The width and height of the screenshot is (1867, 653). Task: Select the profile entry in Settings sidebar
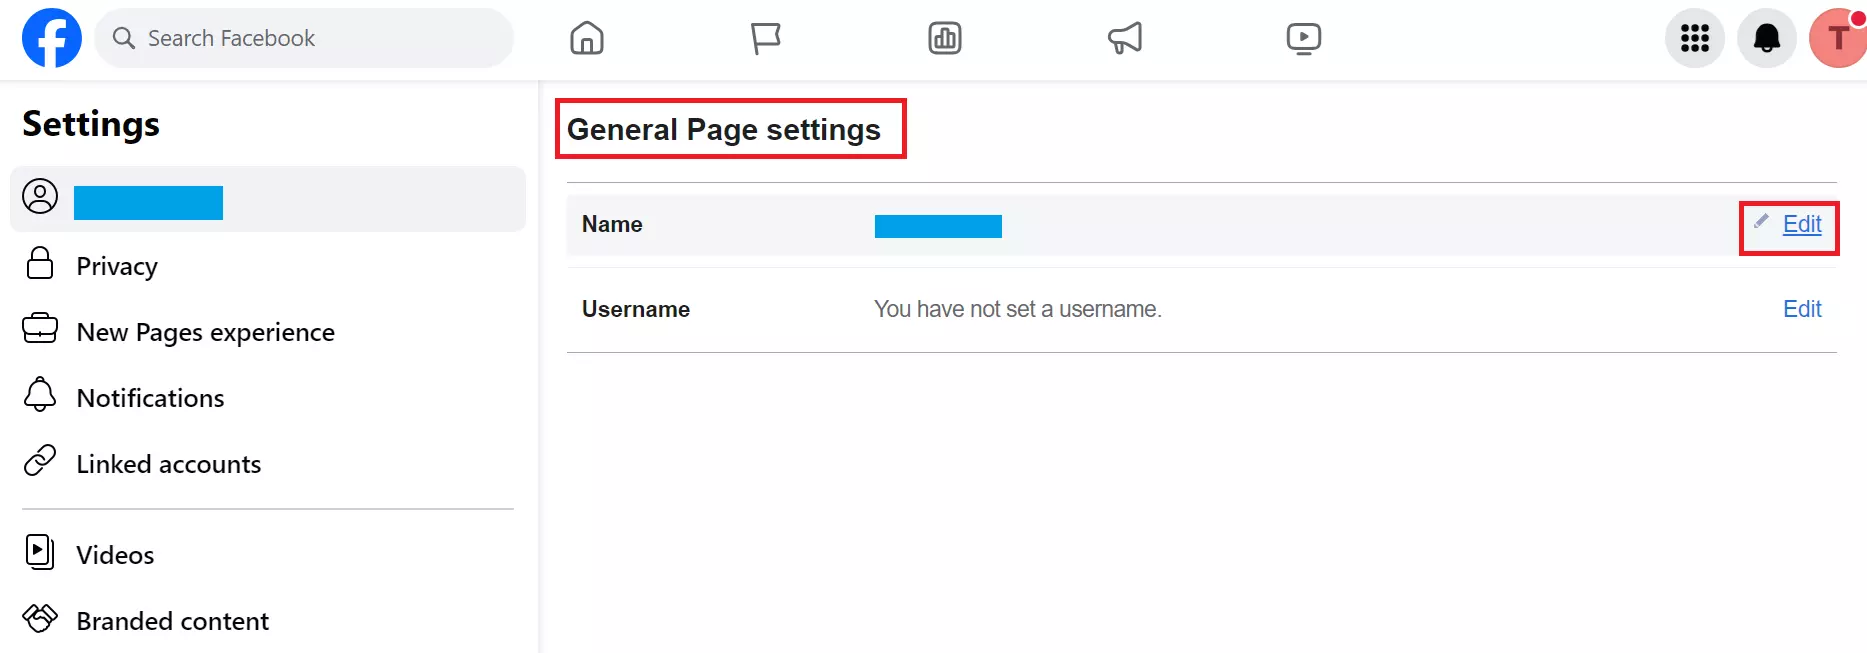click(267, 199)
